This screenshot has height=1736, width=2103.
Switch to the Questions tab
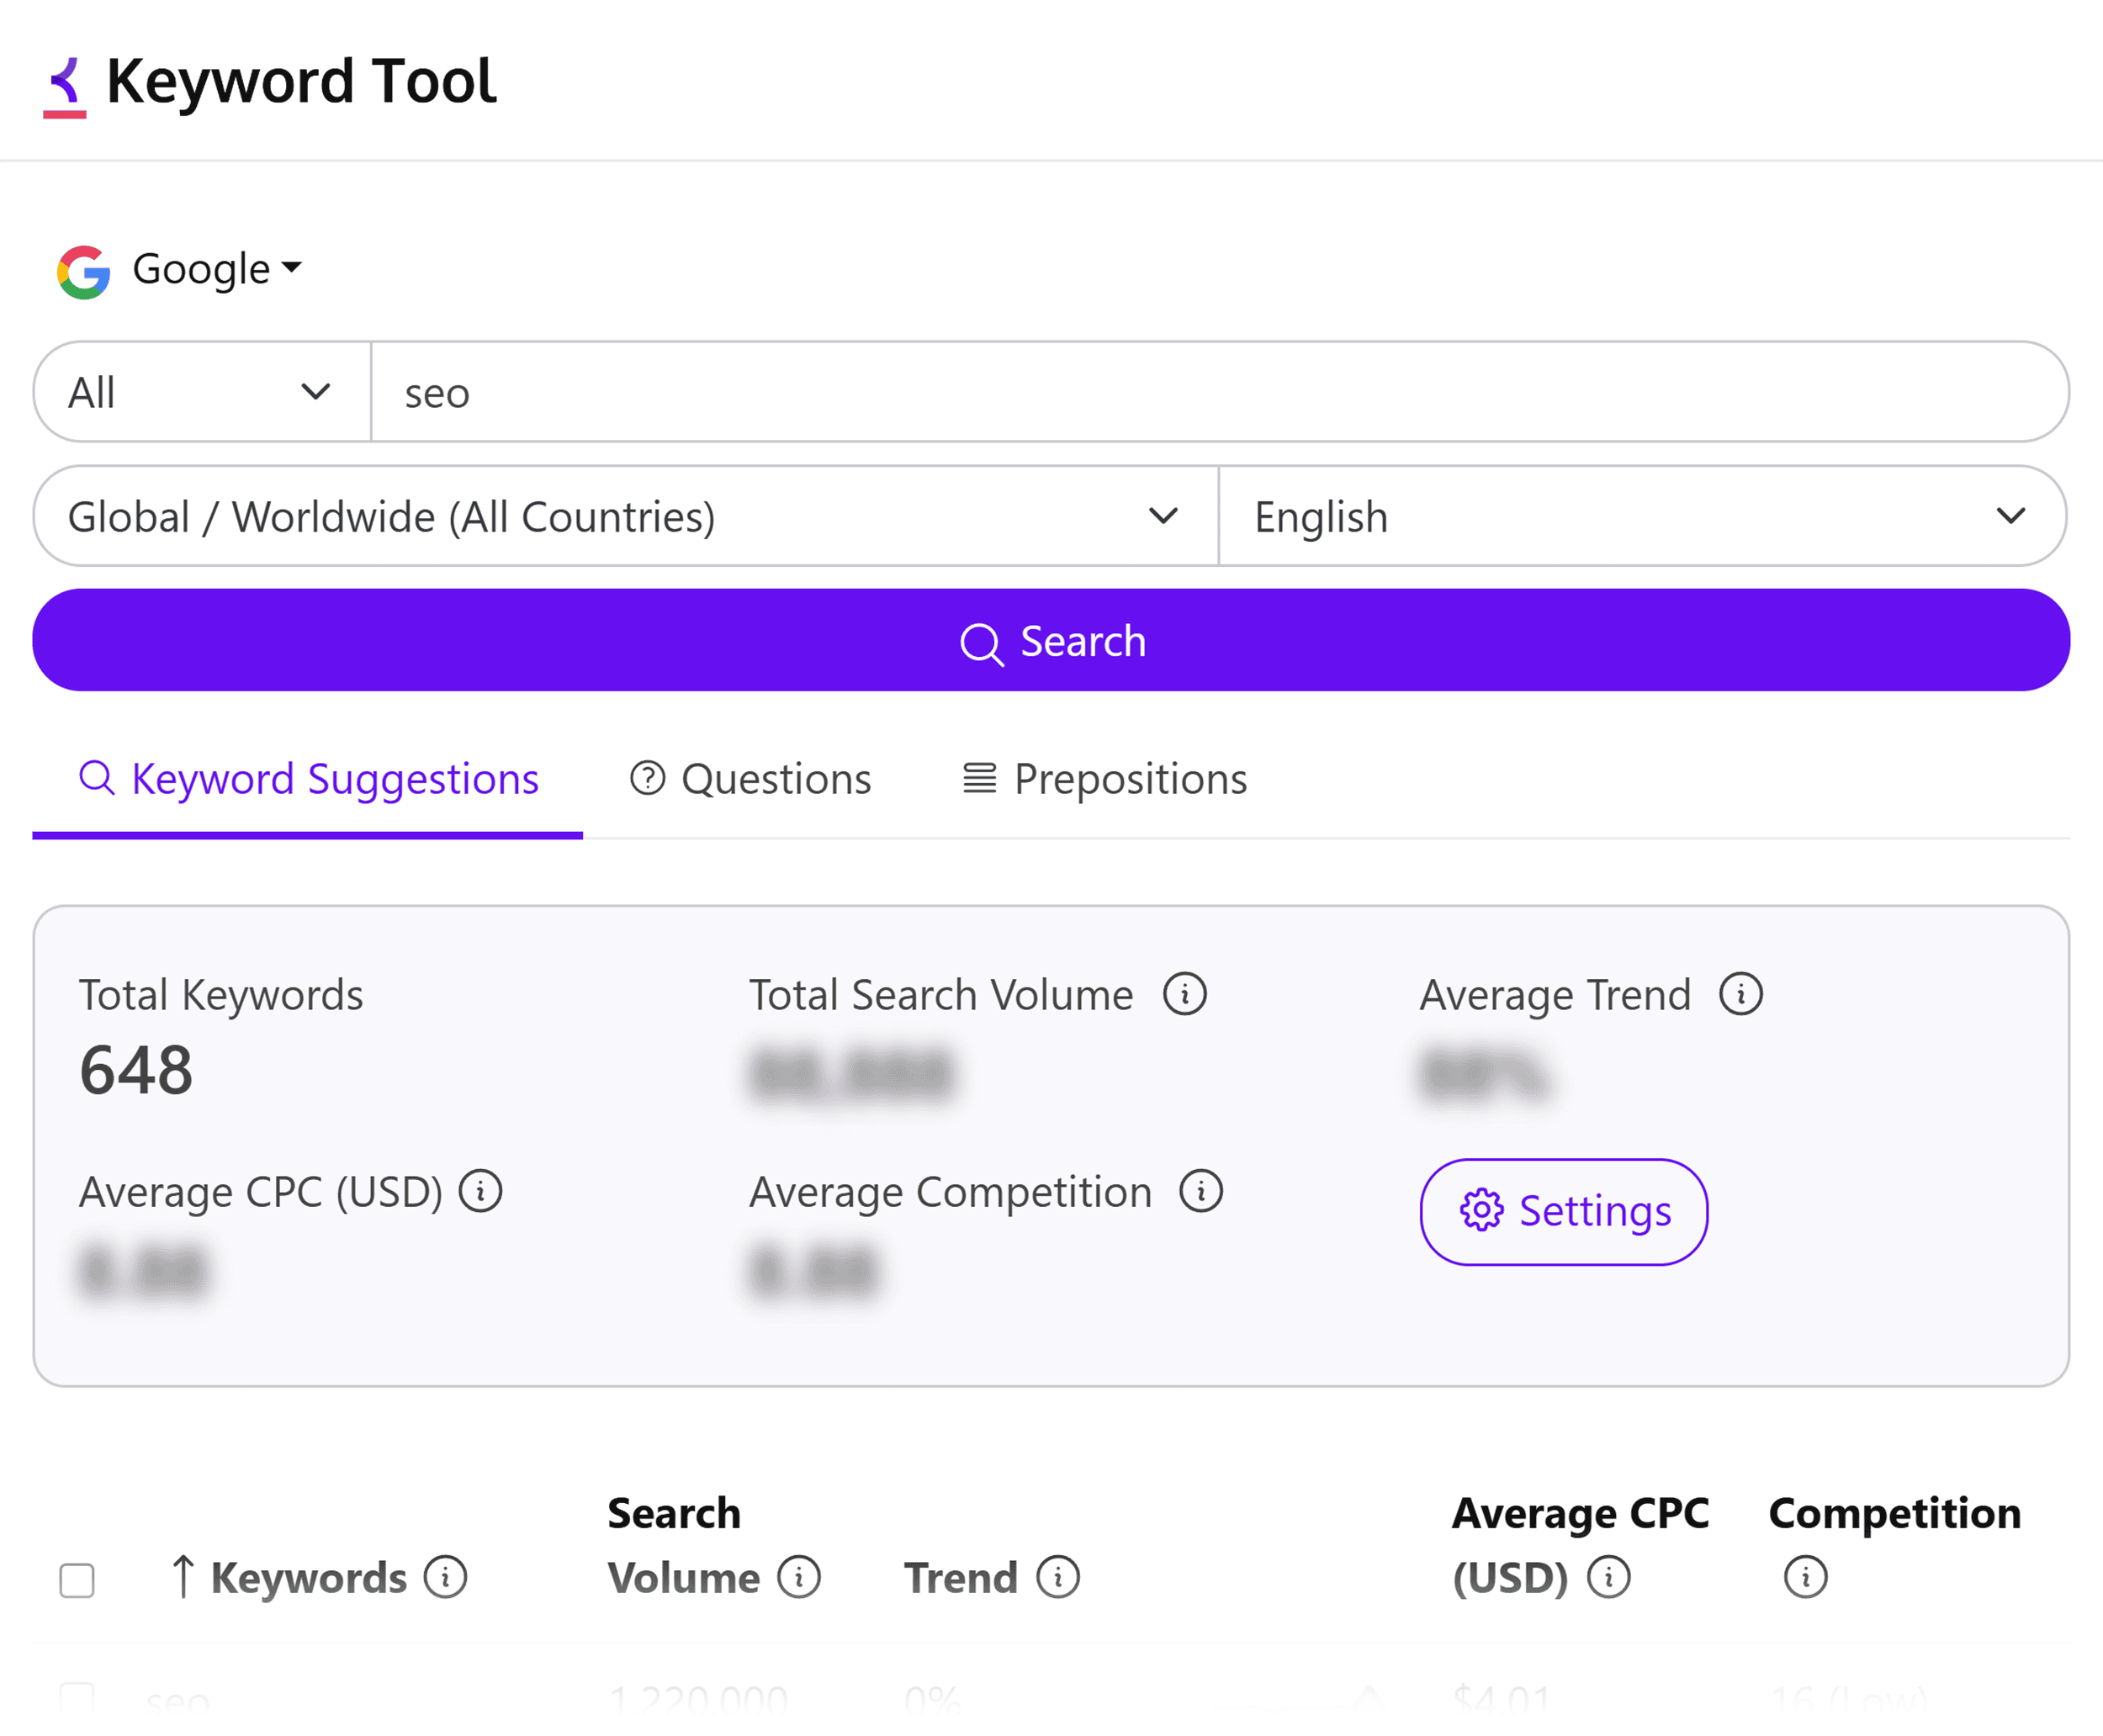751,779
